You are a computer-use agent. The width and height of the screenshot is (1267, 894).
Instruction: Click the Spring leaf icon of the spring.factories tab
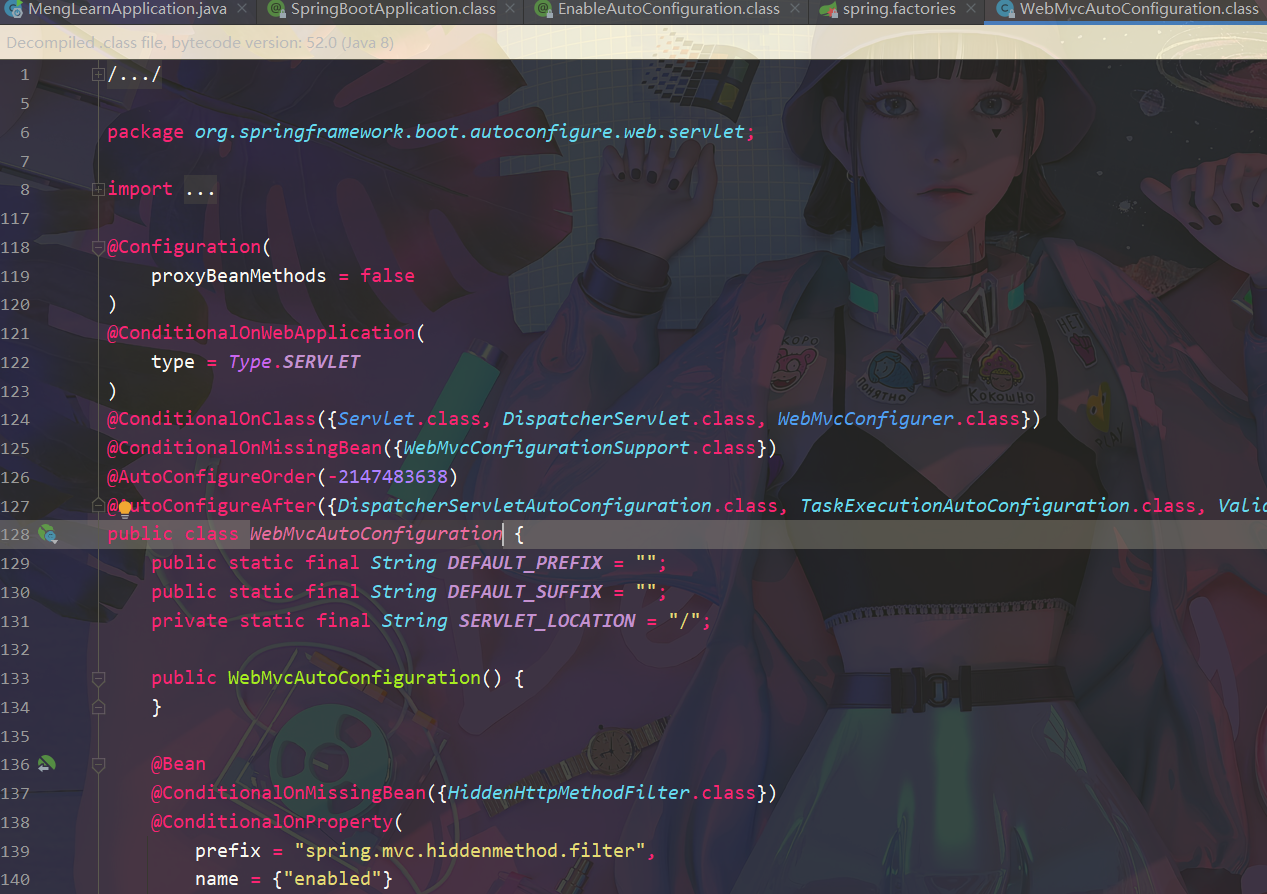(828, 9)
